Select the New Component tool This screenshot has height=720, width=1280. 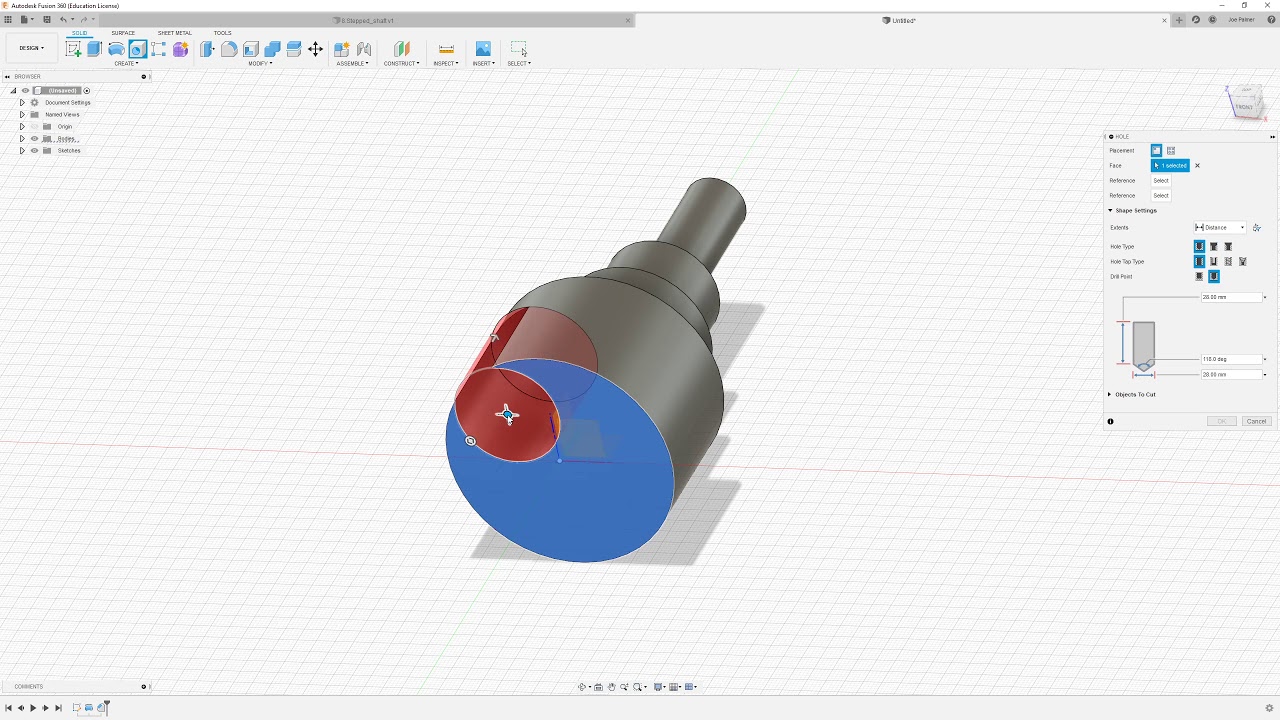342,49
